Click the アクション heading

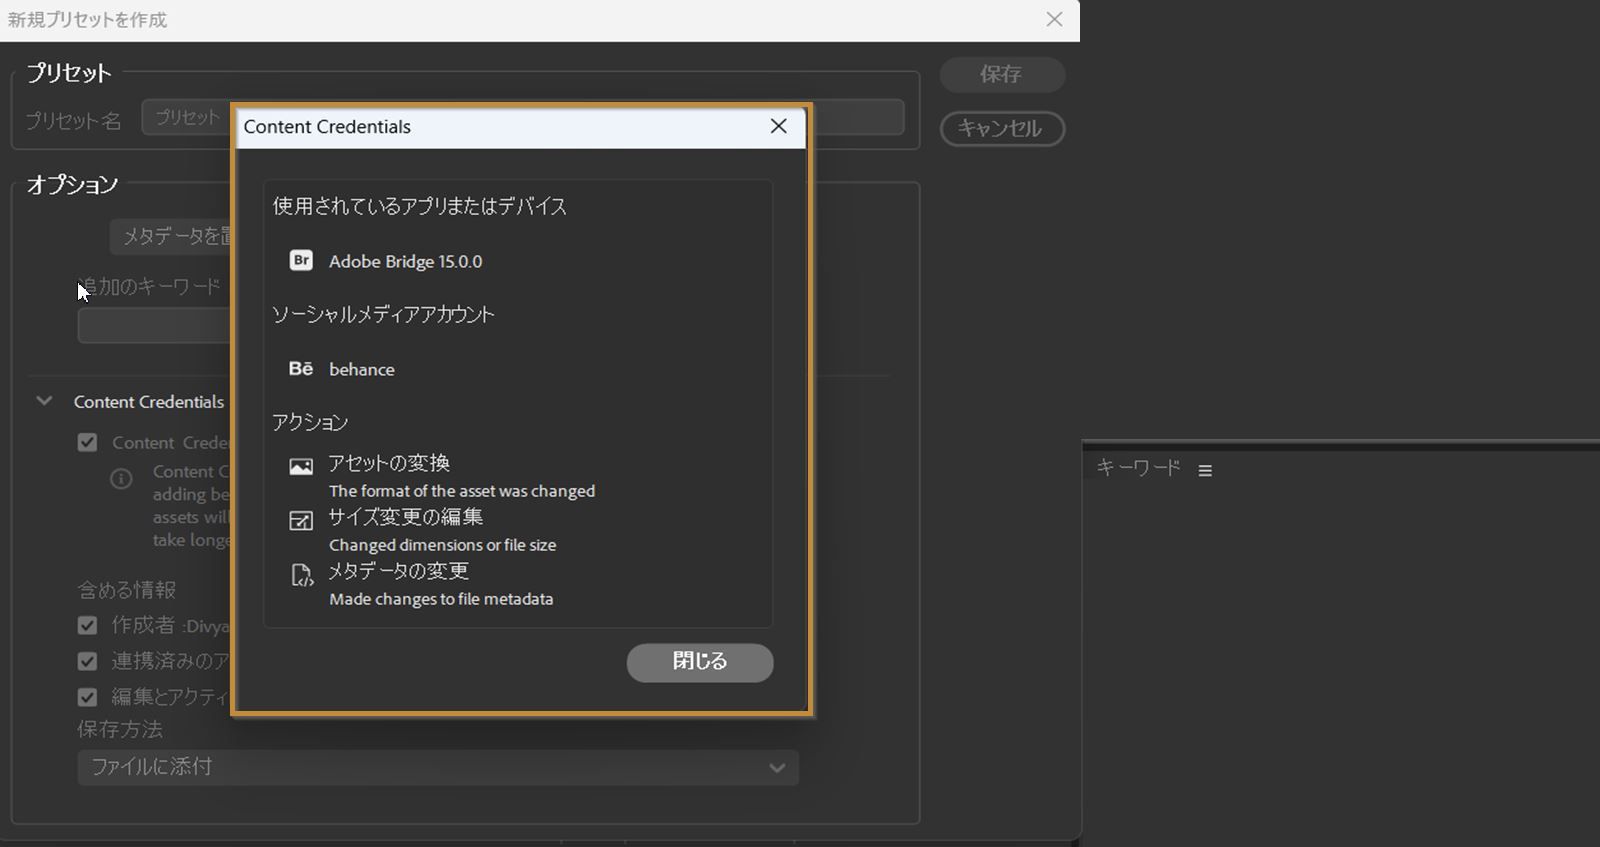coord(310,422)
